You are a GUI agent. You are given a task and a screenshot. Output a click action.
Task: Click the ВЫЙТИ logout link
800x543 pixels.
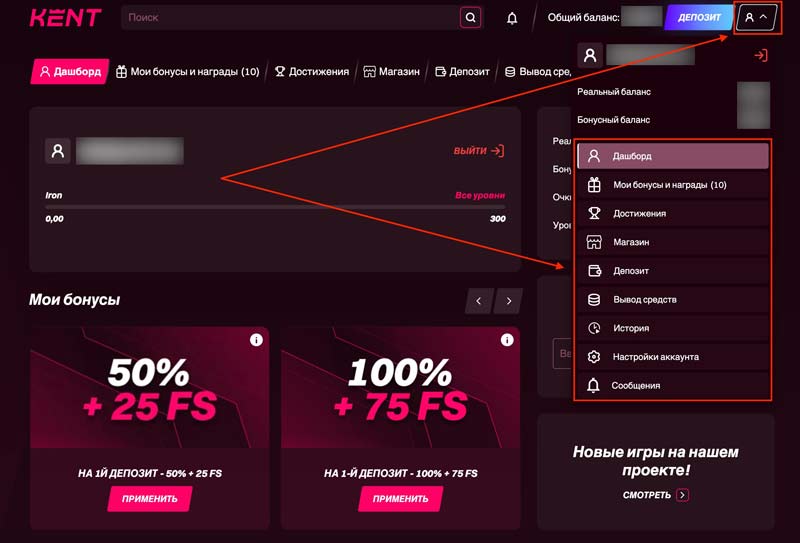tap(478, 151)
